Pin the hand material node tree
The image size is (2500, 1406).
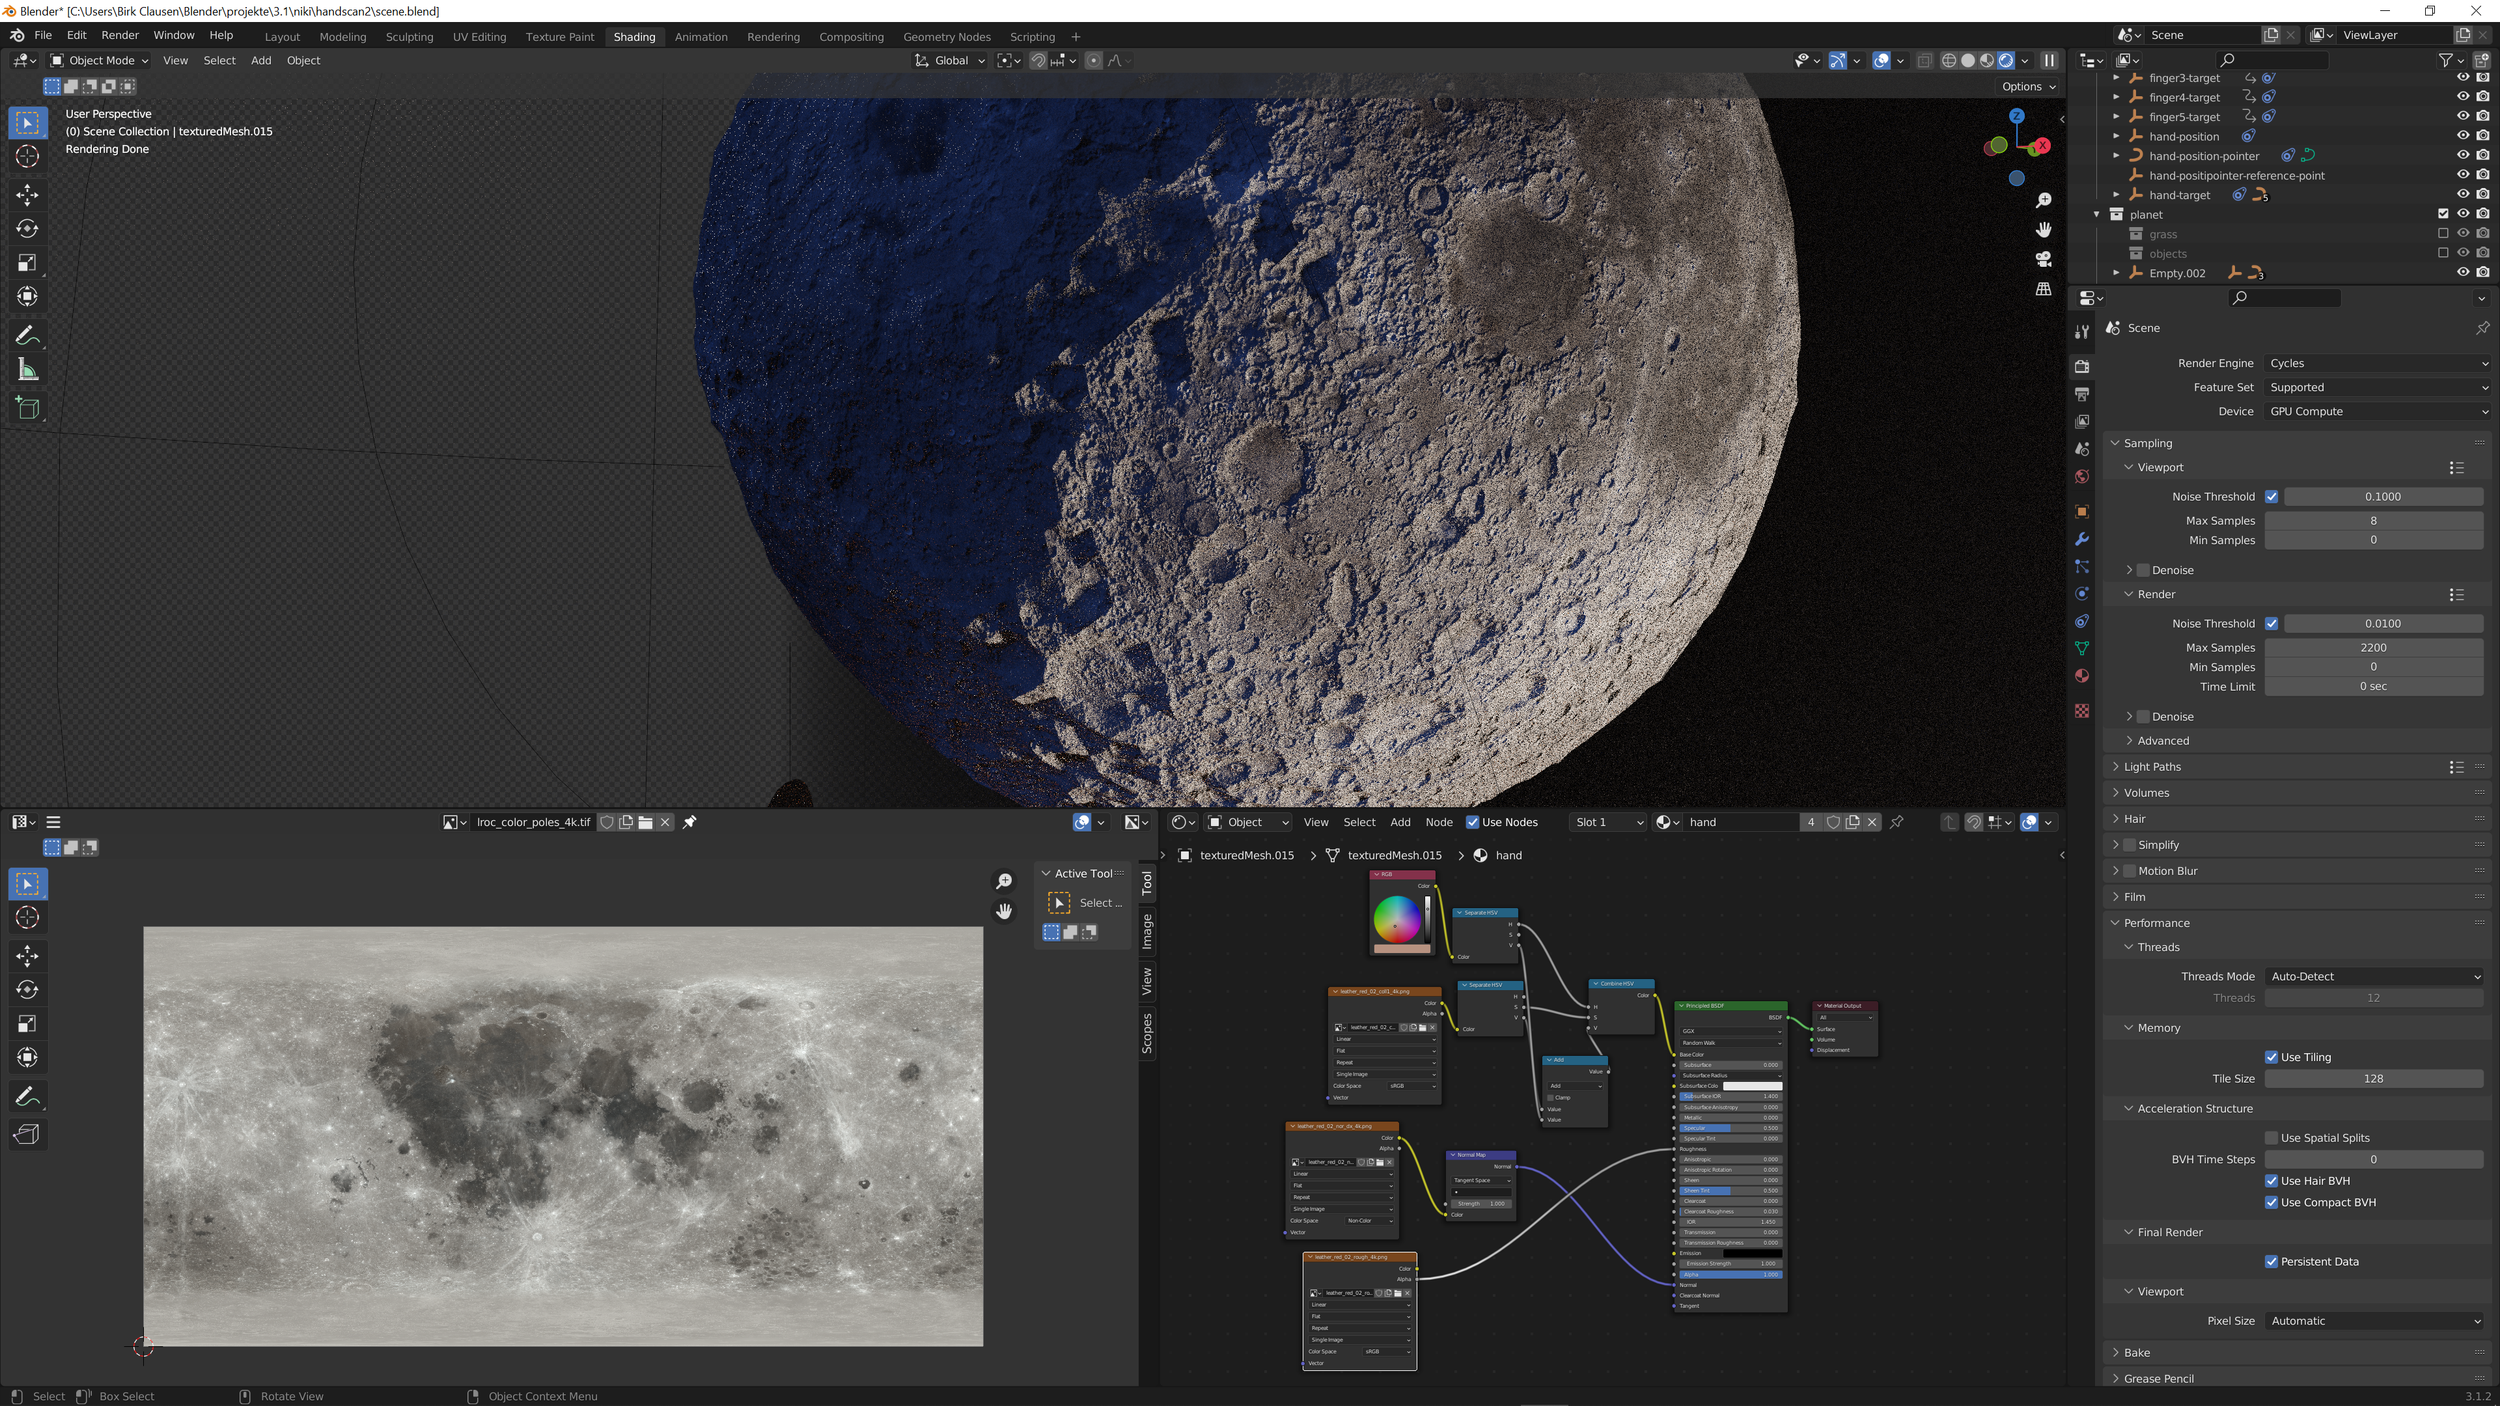[1896, 822]
